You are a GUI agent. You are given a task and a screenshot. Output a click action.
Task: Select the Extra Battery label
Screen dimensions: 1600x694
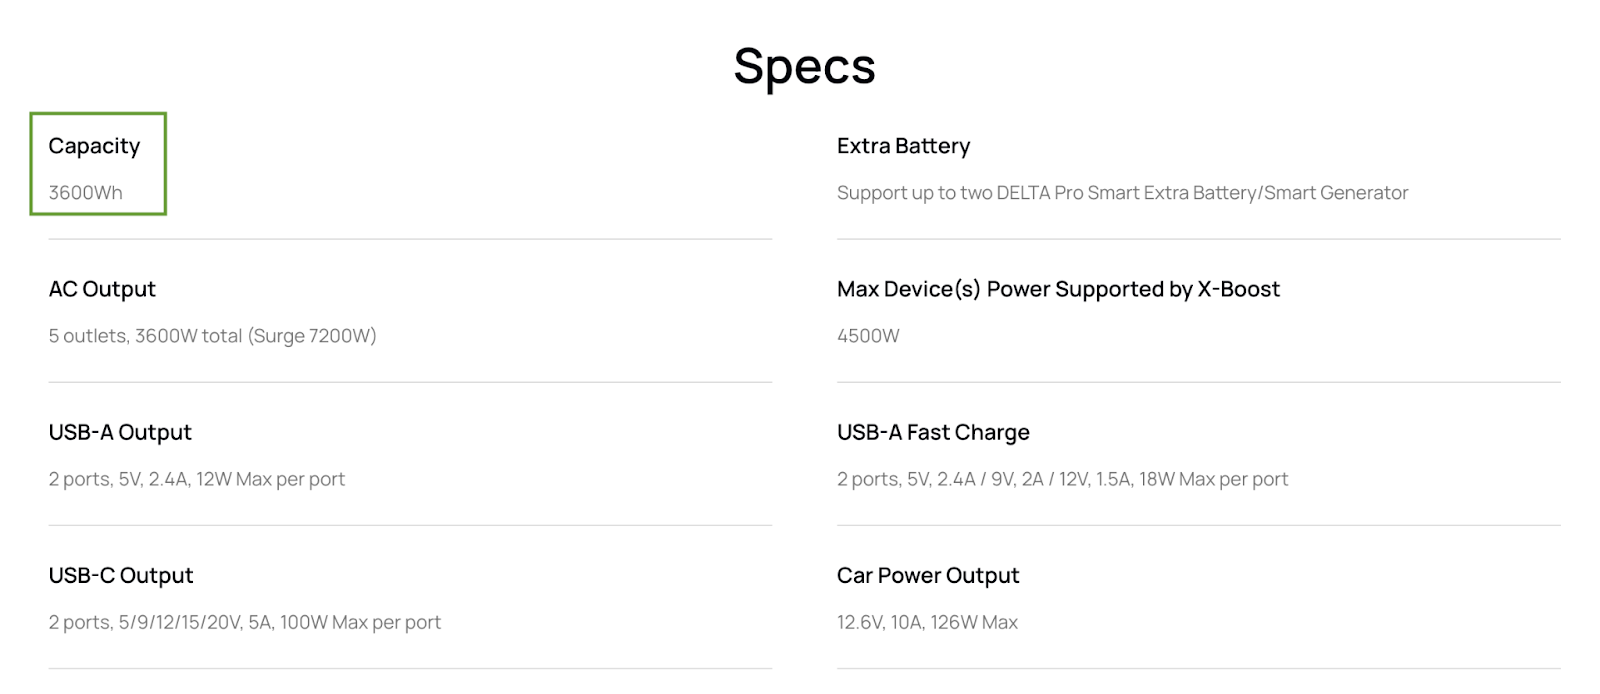point(903,146)
